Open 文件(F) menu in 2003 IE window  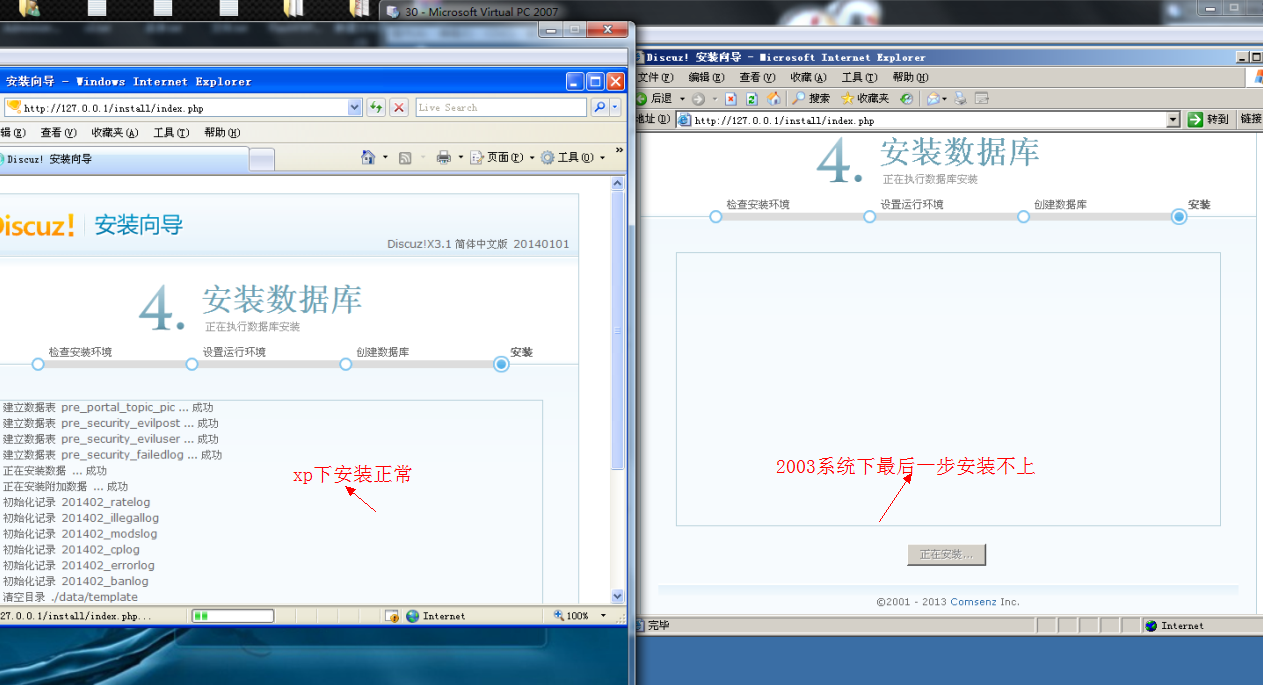(x=656, y=77)
